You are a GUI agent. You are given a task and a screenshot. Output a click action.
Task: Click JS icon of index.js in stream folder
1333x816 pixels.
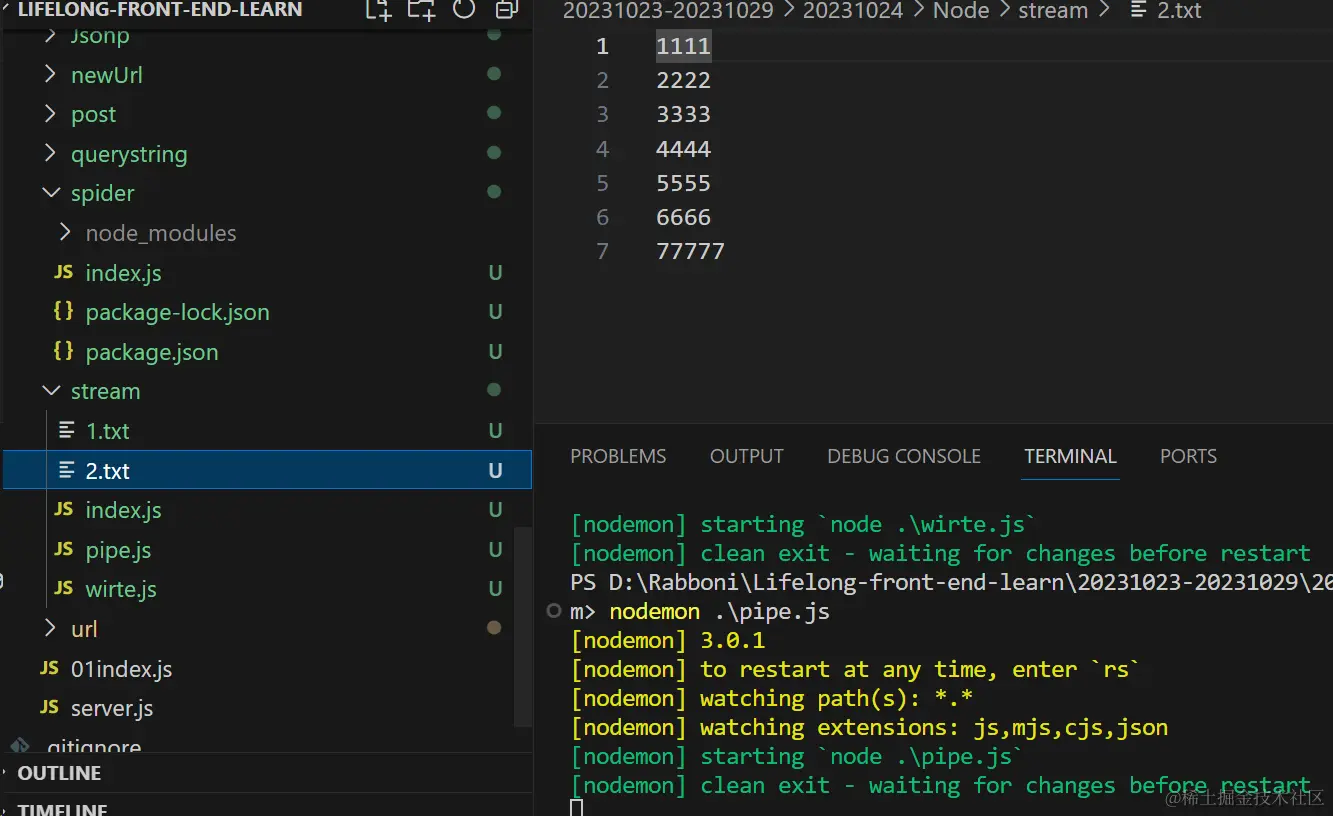pyautogui.click(x=64, y=509)
